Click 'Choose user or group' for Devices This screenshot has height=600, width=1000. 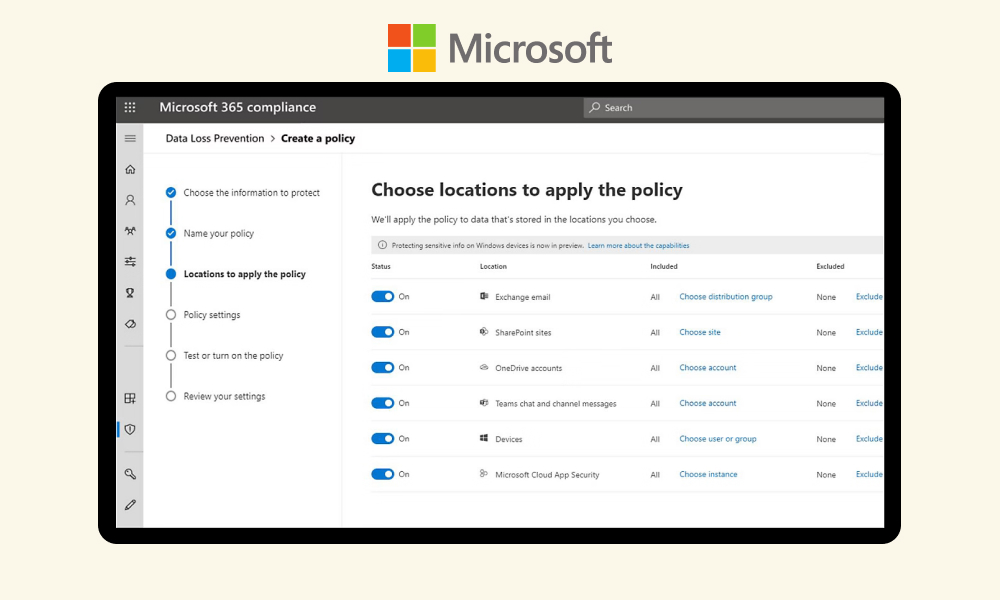[x=717, y=439]
